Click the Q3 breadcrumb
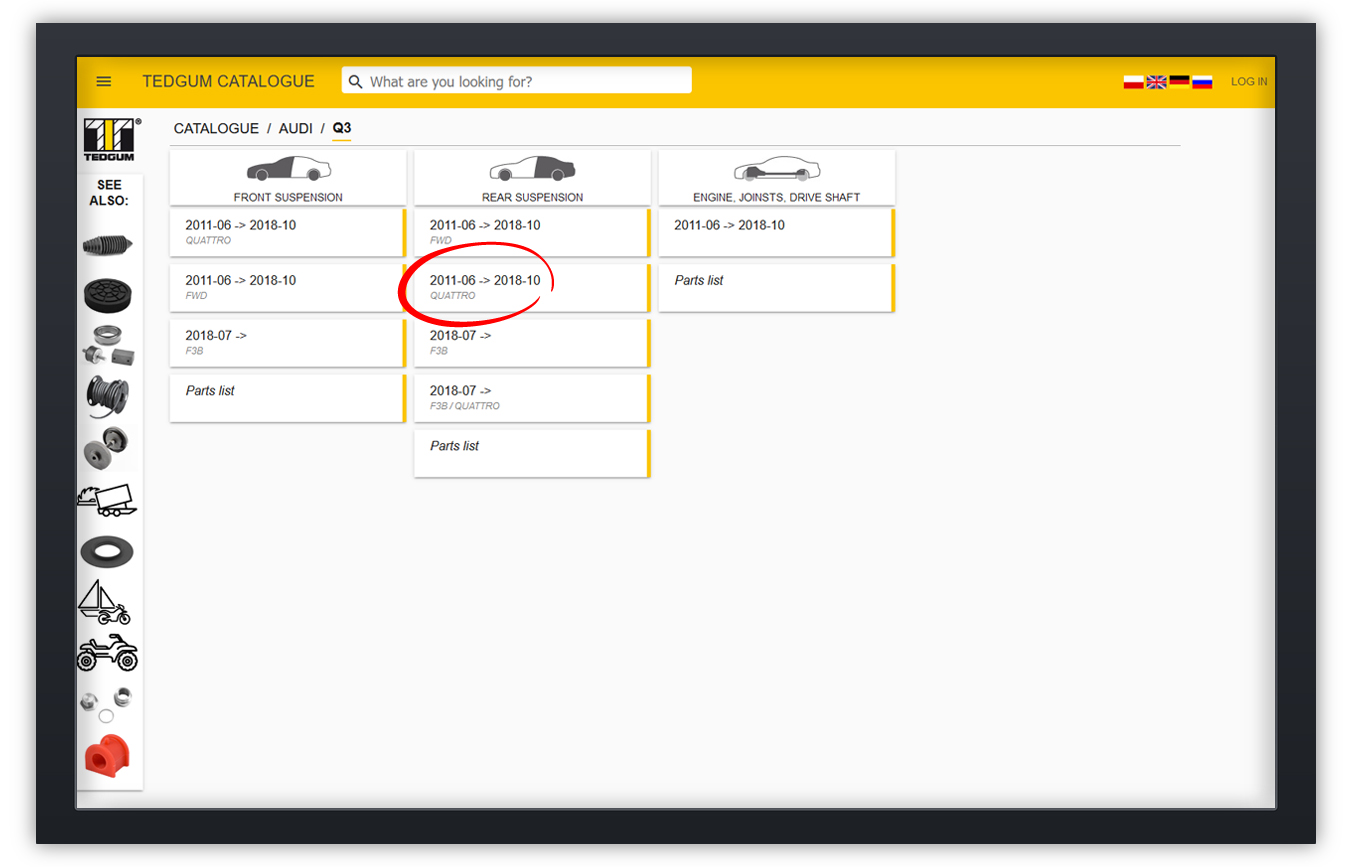 (342, 129)
